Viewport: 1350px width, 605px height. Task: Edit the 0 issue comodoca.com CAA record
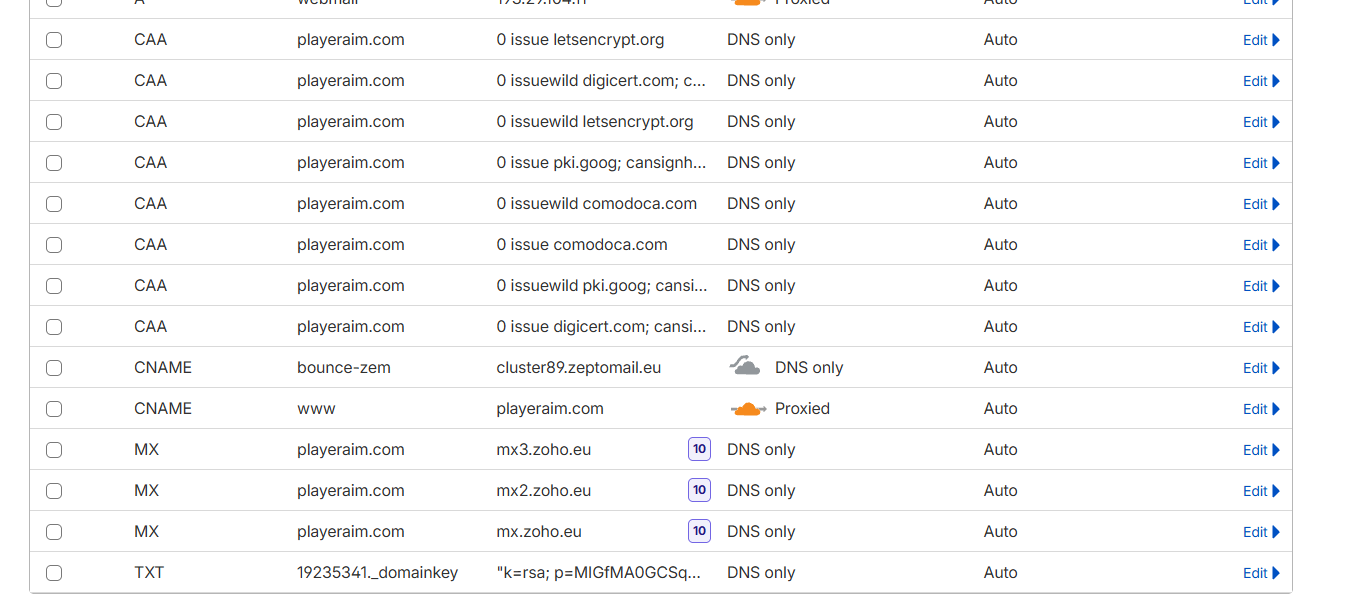point(1260,245)
